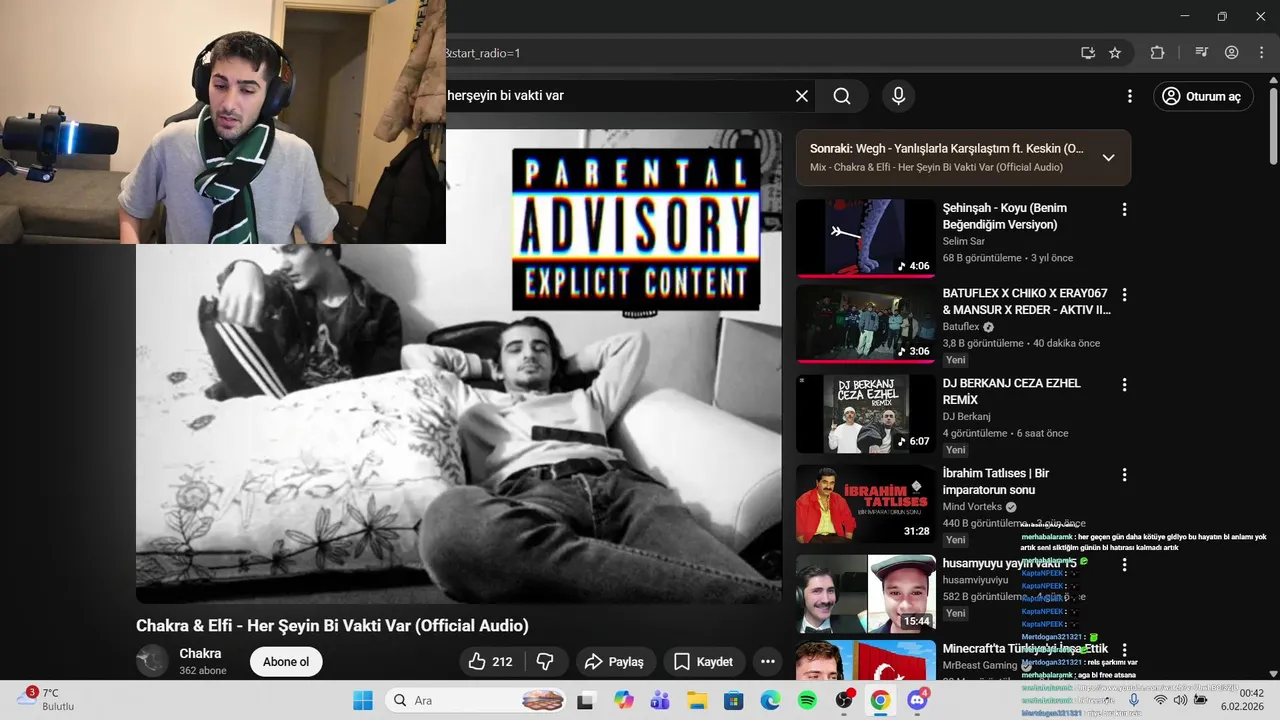Click the Abone ol subscribe button

[286, 662]
